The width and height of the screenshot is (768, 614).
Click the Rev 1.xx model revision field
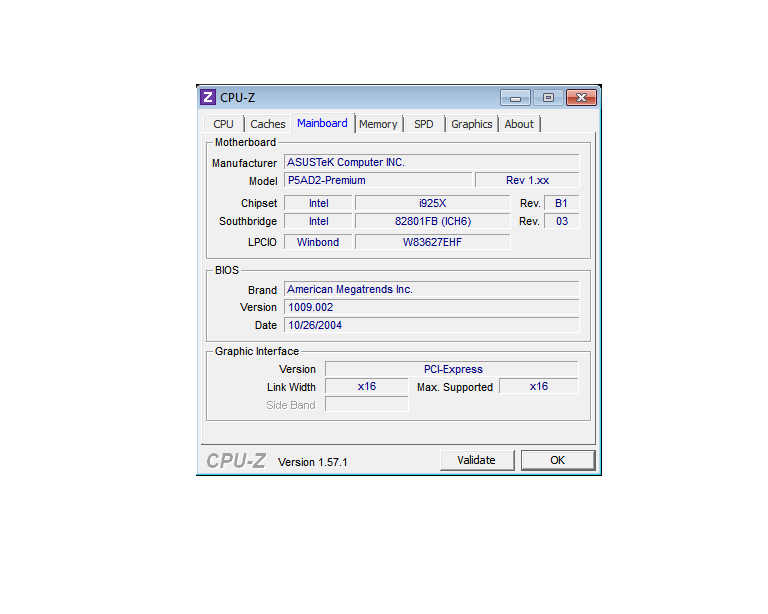(x=527, y=180)
